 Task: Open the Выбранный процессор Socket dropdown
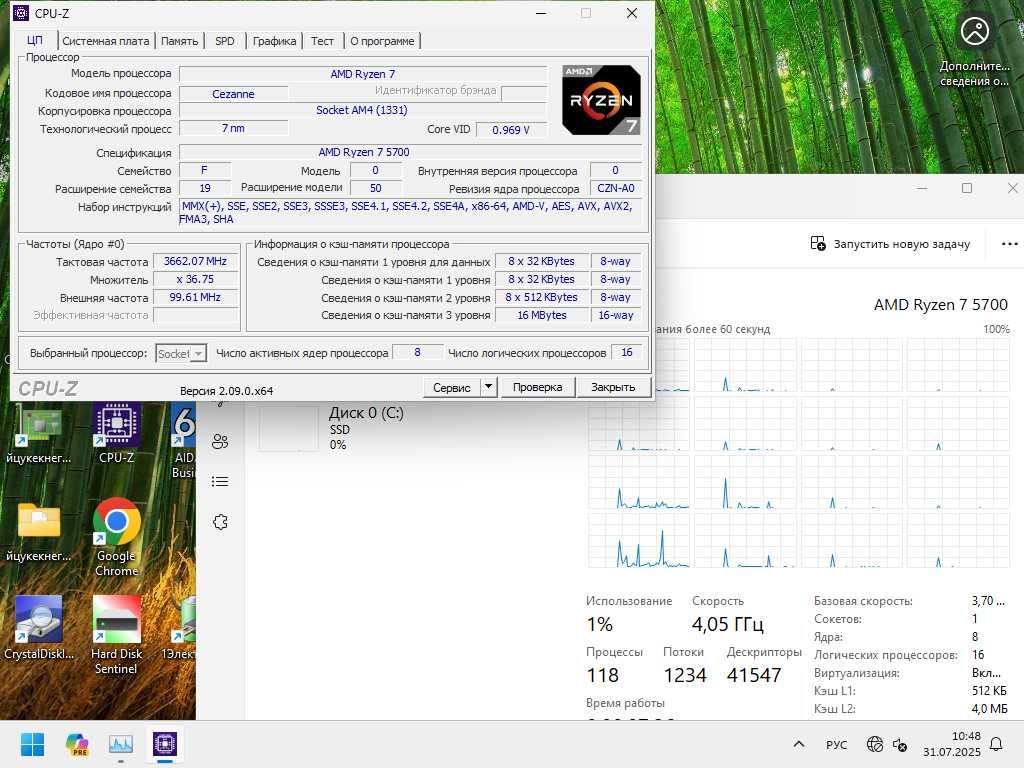pyautogui.click(x=181, y=353)
